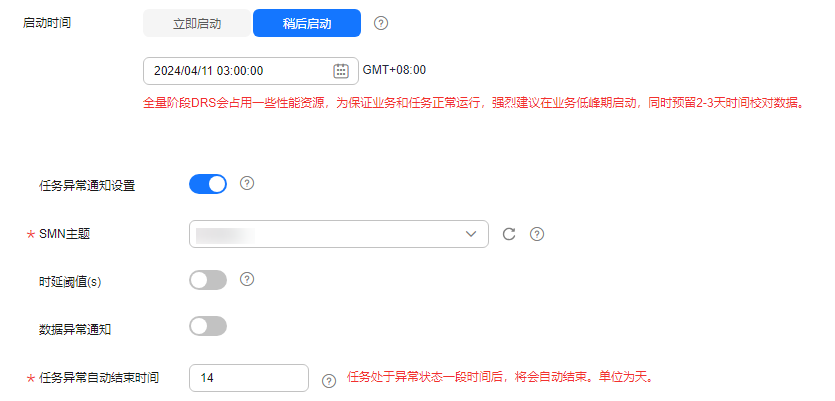Open the SMN主题 selection box
This screenshot has width=835, height=401.
pos(339,234)
